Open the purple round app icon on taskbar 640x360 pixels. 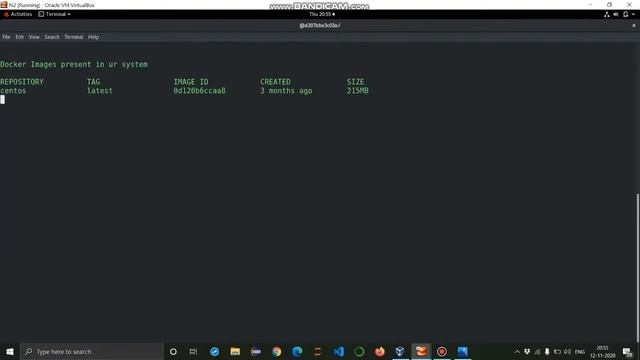tap(256, 351)
